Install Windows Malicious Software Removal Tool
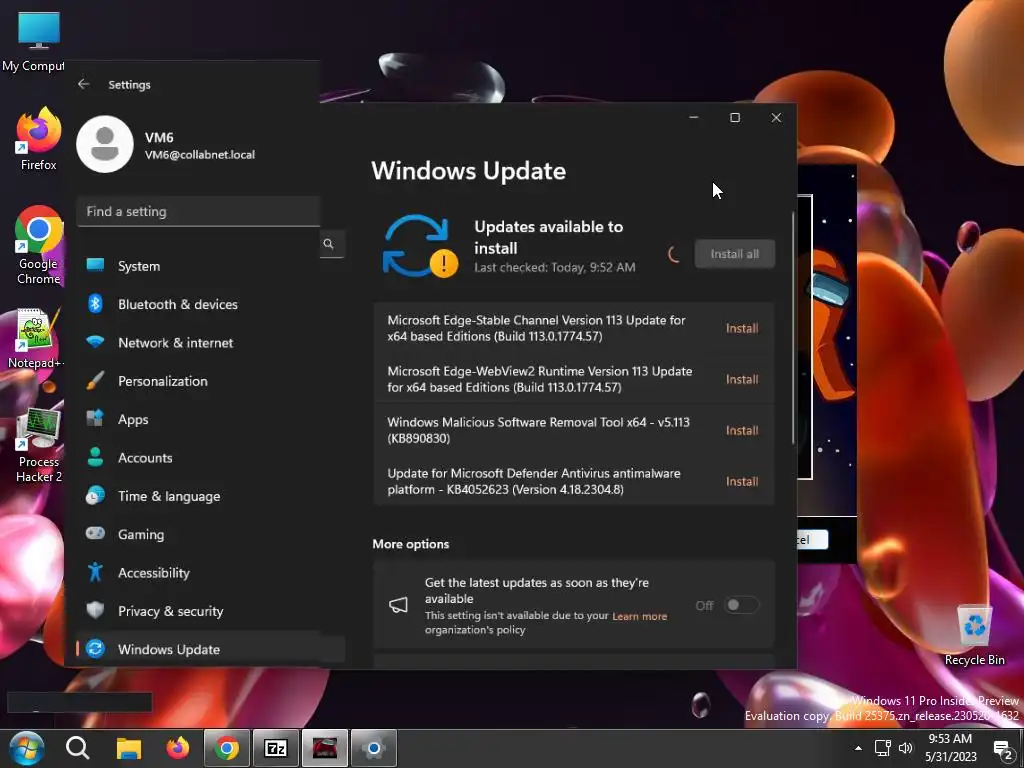The image size is (1024, 768). 742,430
